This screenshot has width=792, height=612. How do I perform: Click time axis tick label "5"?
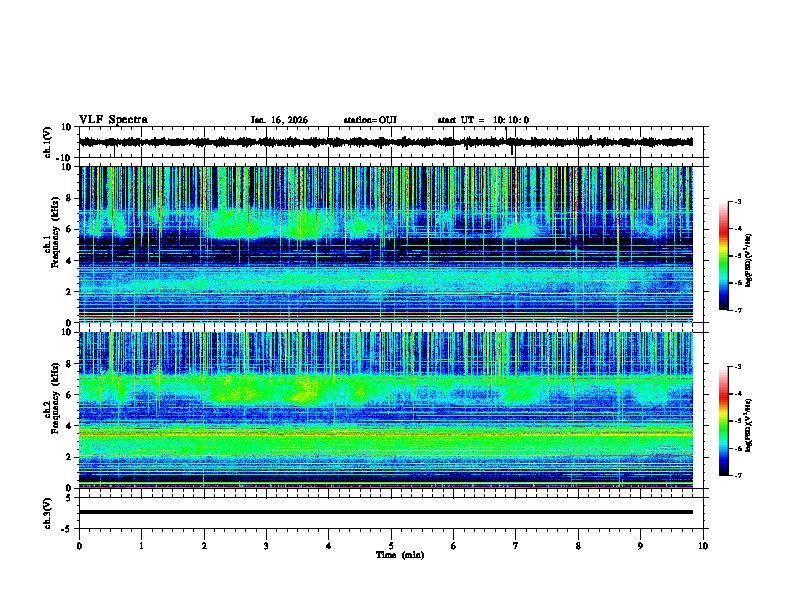tap(391, 546)
